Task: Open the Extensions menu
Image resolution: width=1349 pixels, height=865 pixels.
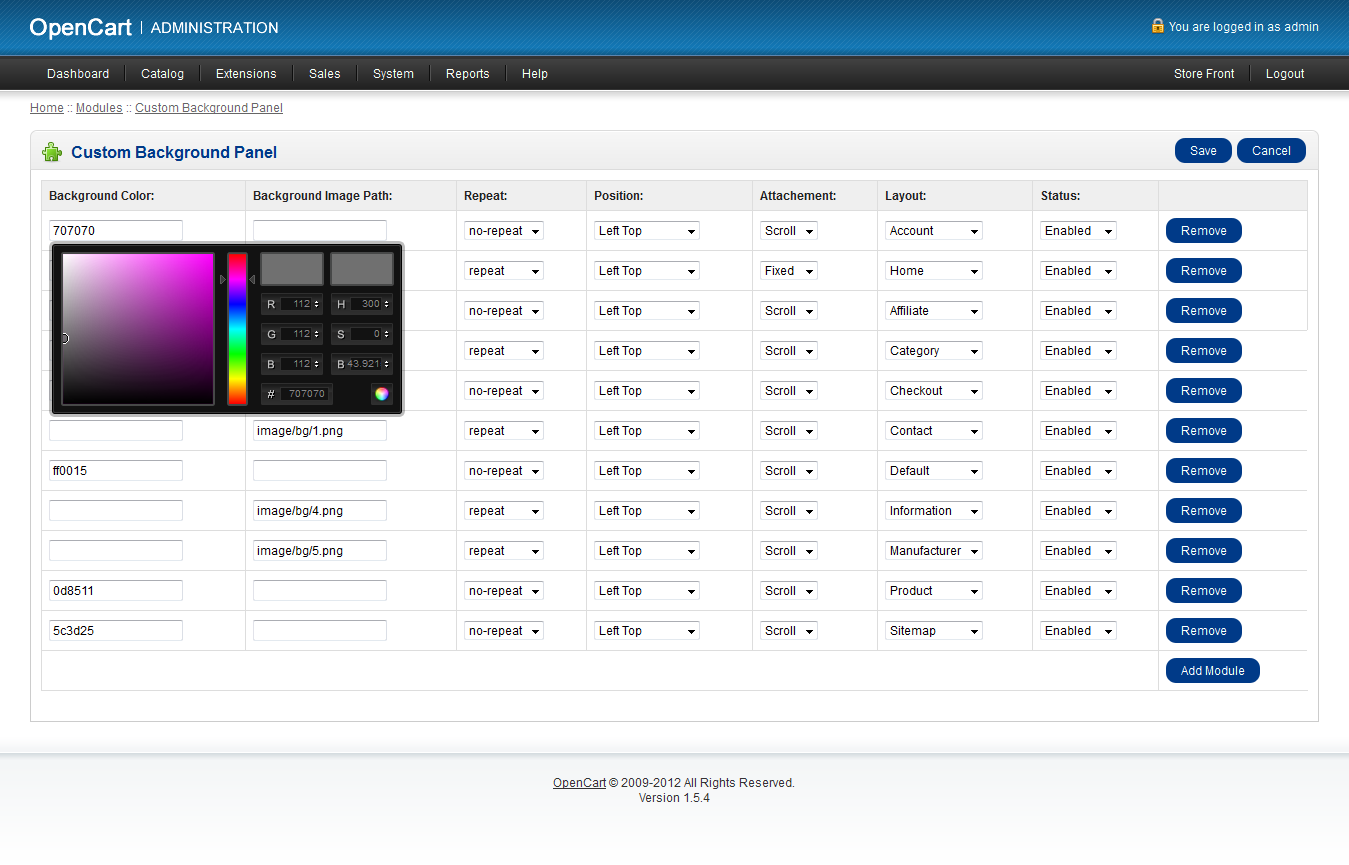Action: [246, 74]
